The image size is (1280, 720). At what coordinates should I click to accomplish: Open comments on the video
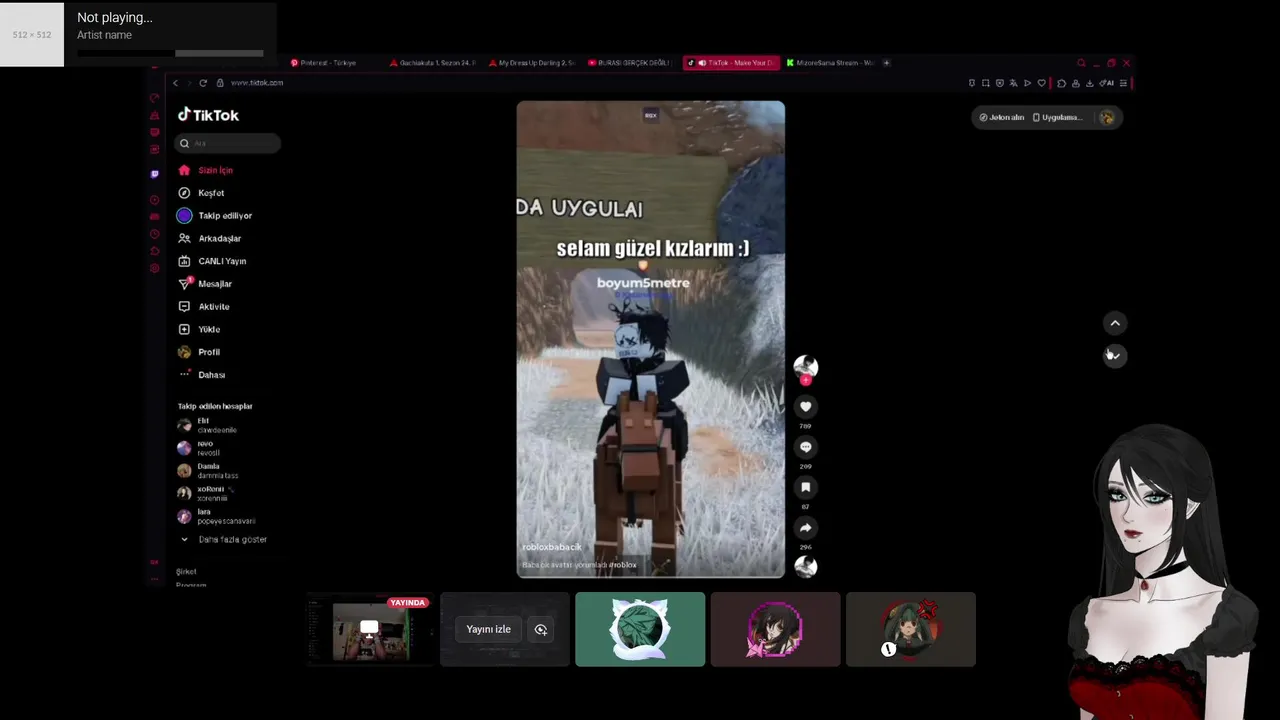click(x=805, y=447)
